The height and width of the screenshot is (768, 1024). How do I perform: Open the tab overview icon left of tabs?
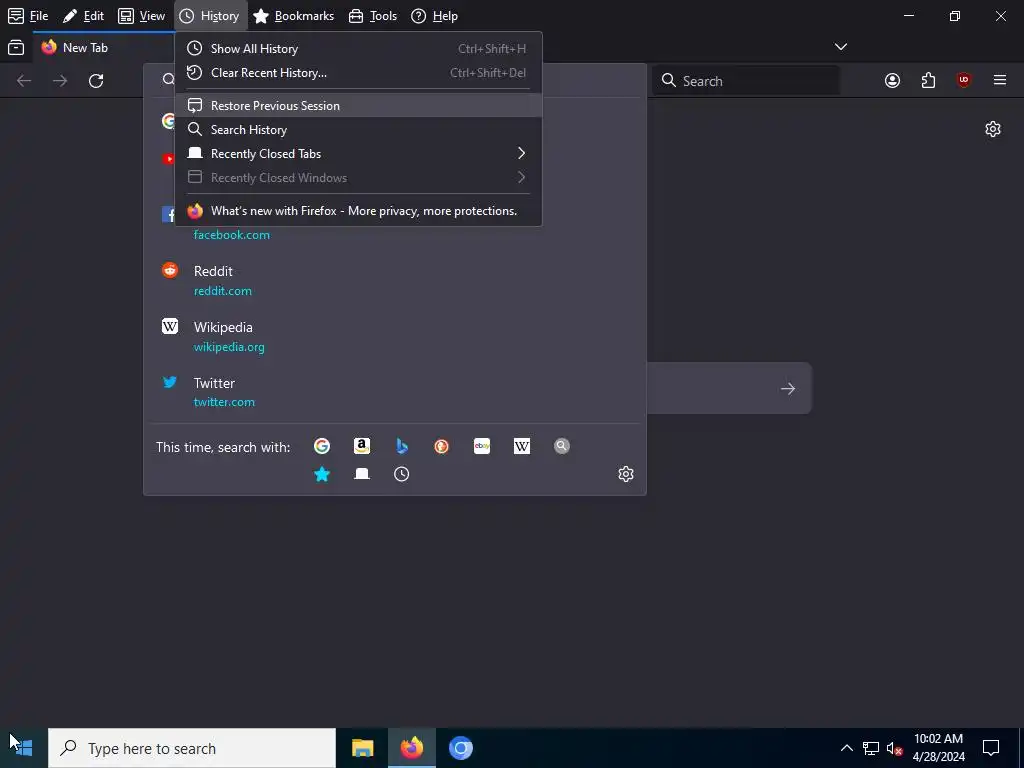[16, 47]
